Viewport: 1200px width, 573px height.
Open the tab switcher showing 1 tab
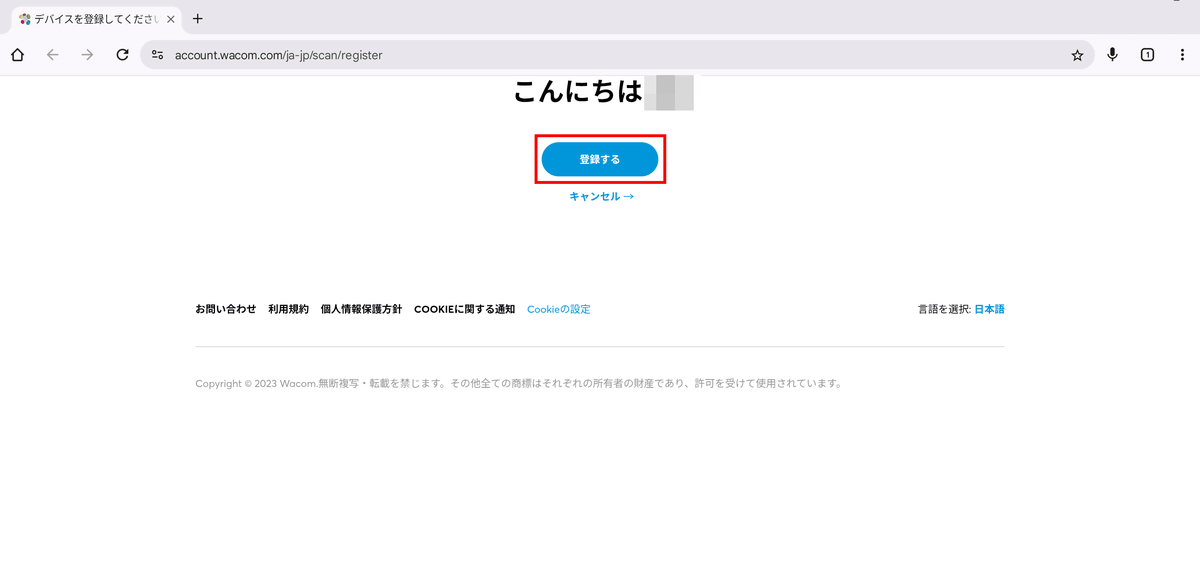(x=1147, y=55)
